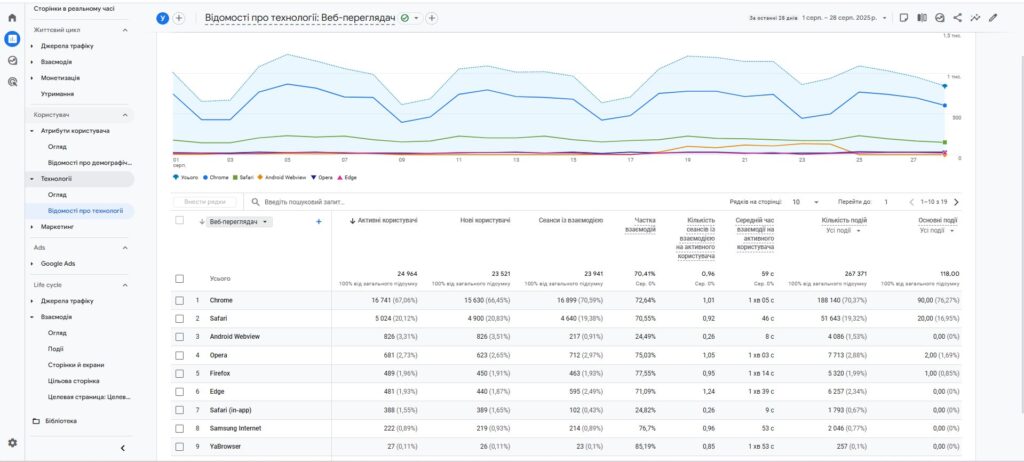Add a dimension with blue plus icon

[318, 221]
